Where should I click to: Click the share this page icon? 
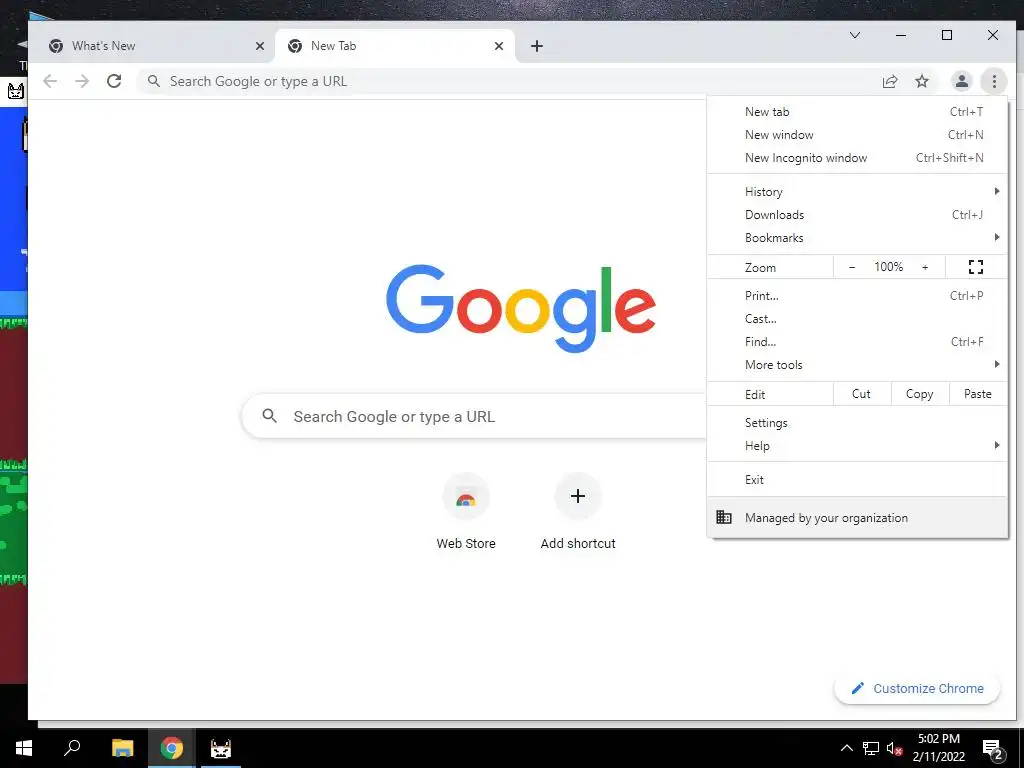click(x=889, y=81)
